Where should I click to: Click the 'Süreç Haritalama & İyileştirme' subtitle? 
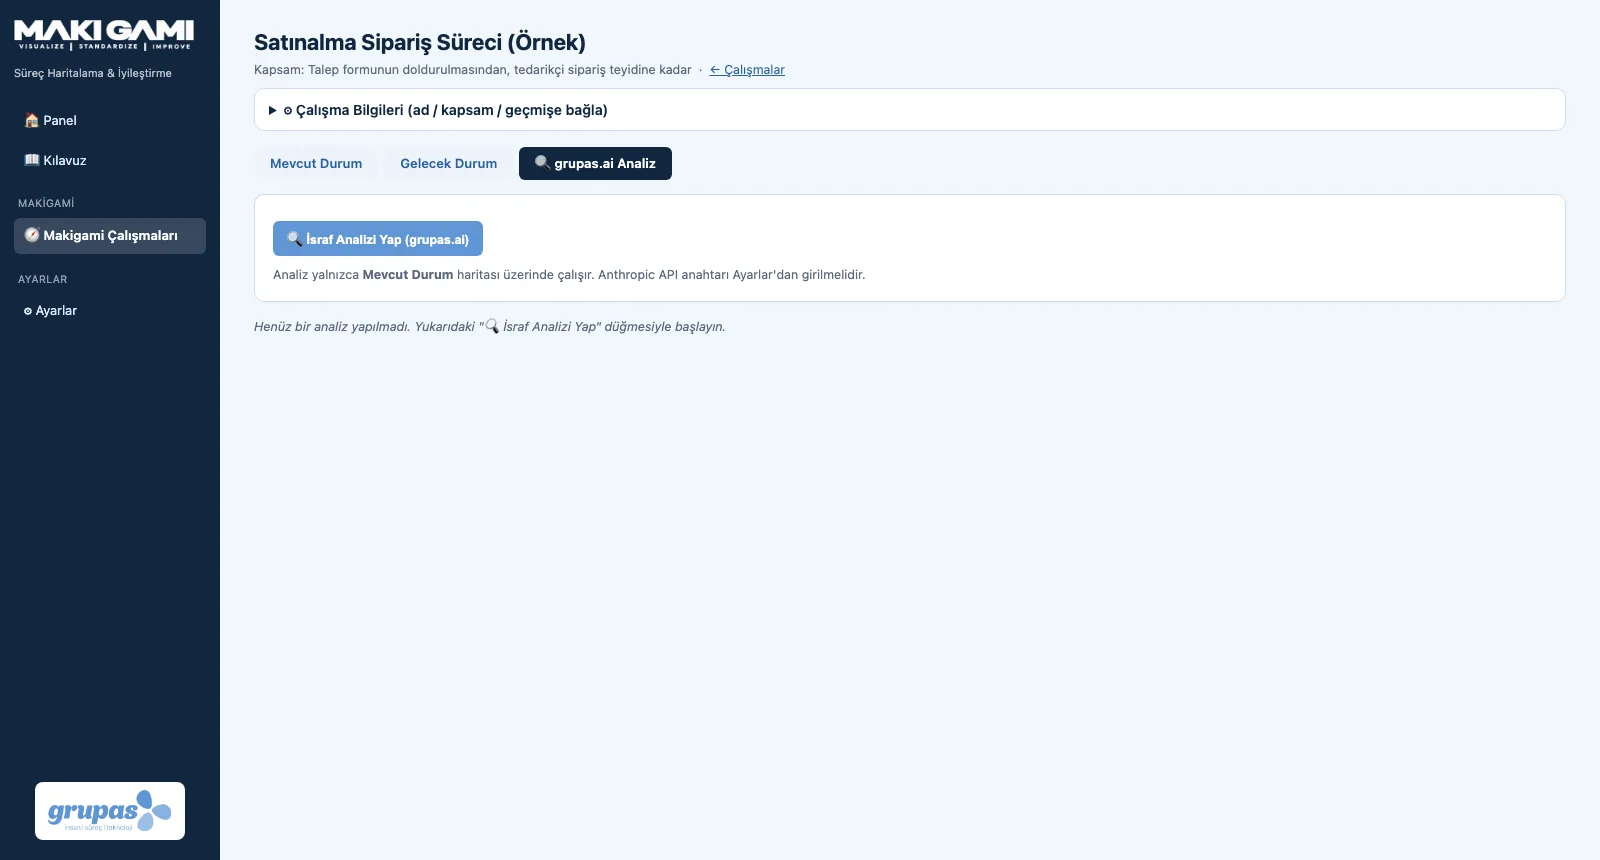coord(93,73)
